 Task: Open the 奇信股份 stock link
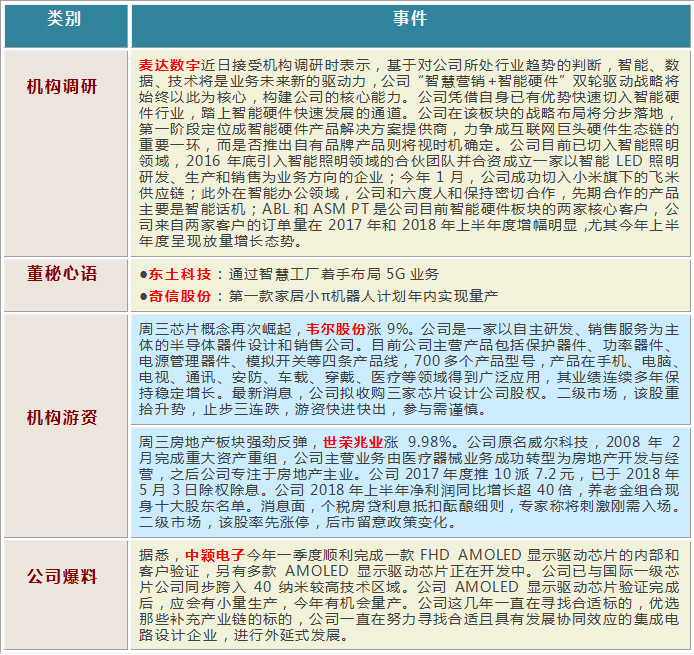pyautogui.click(x=179, y=296)
